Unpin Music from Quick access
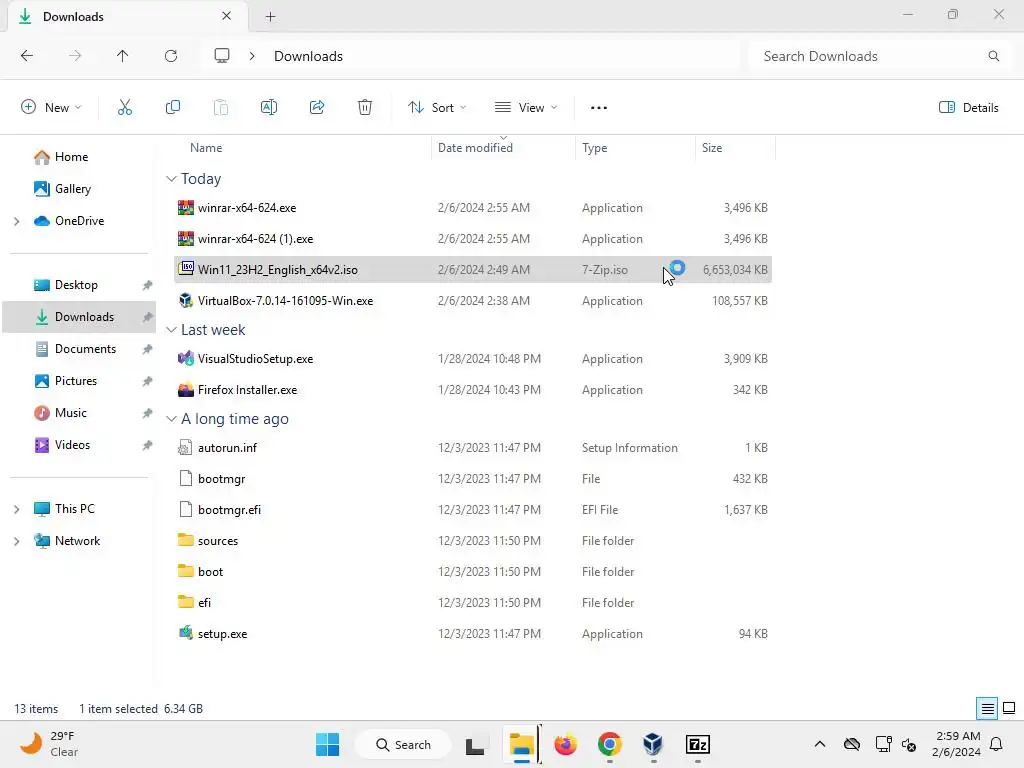This screenshot has width=1024, height=768. coord(148,413)
